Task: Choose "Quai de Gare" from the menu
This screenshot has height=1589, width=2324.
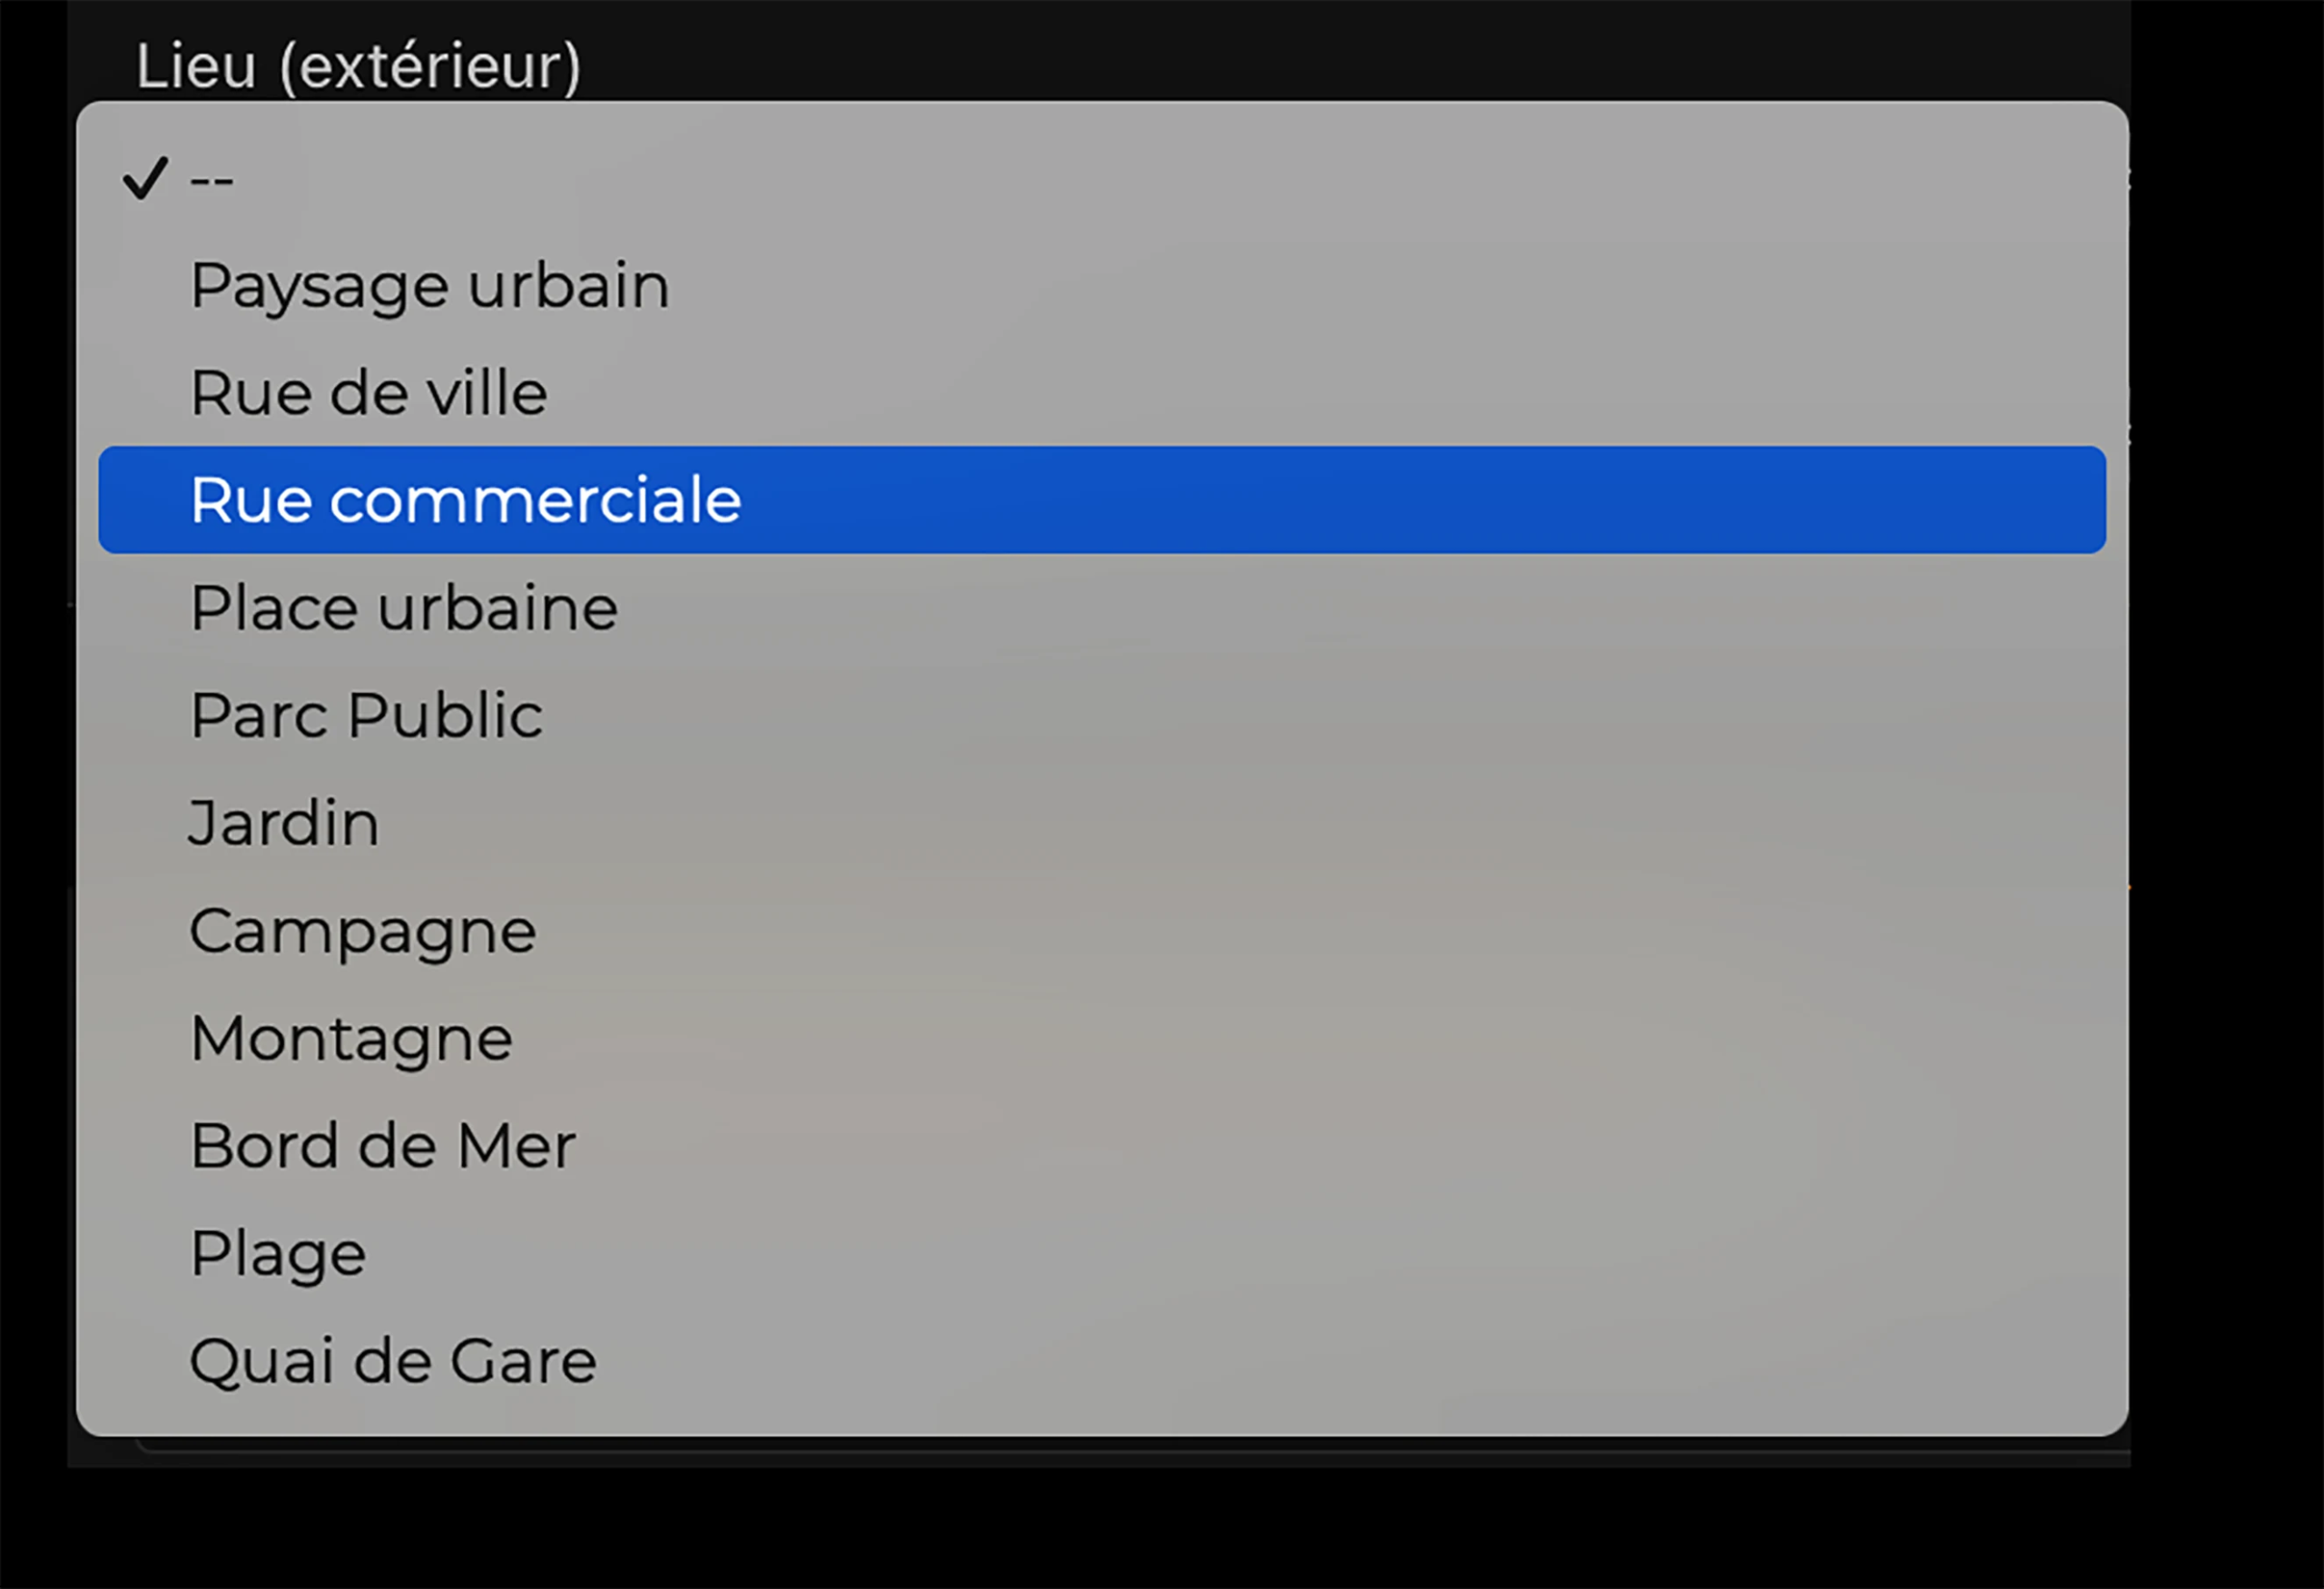Action: pos(393,1361)
